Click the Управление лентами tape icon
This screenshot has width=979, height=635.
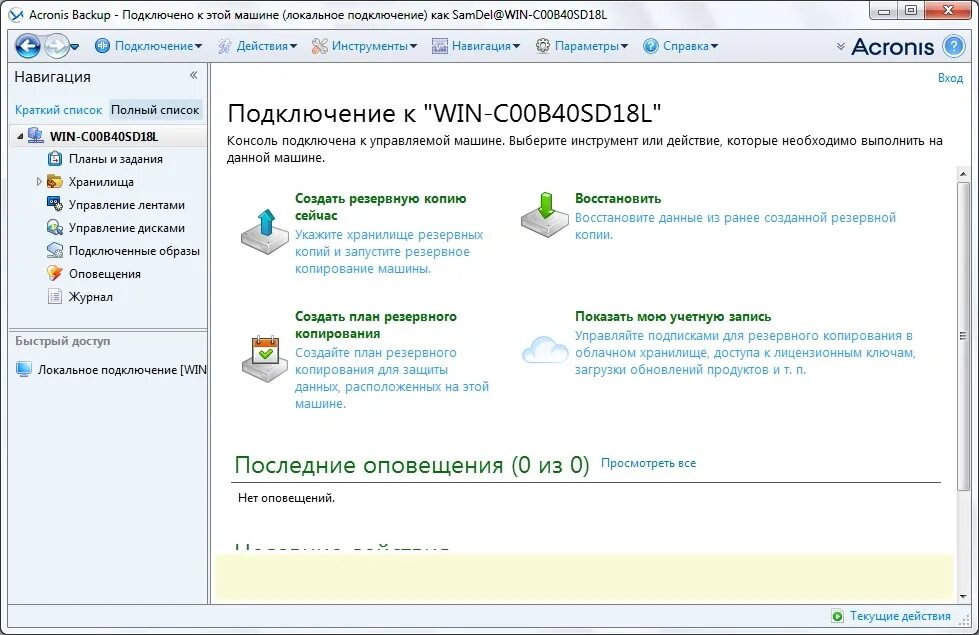click(55, 204)
